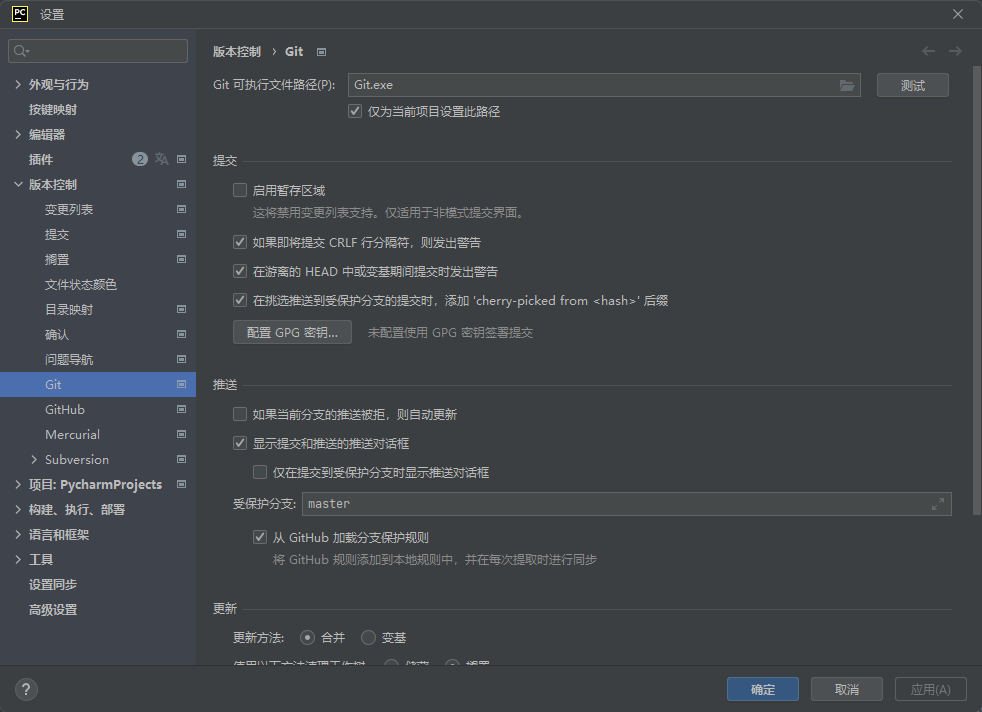Confirm with the 确定 button
982x712 pixels.
pyautogui.click(x=763, y=689)
